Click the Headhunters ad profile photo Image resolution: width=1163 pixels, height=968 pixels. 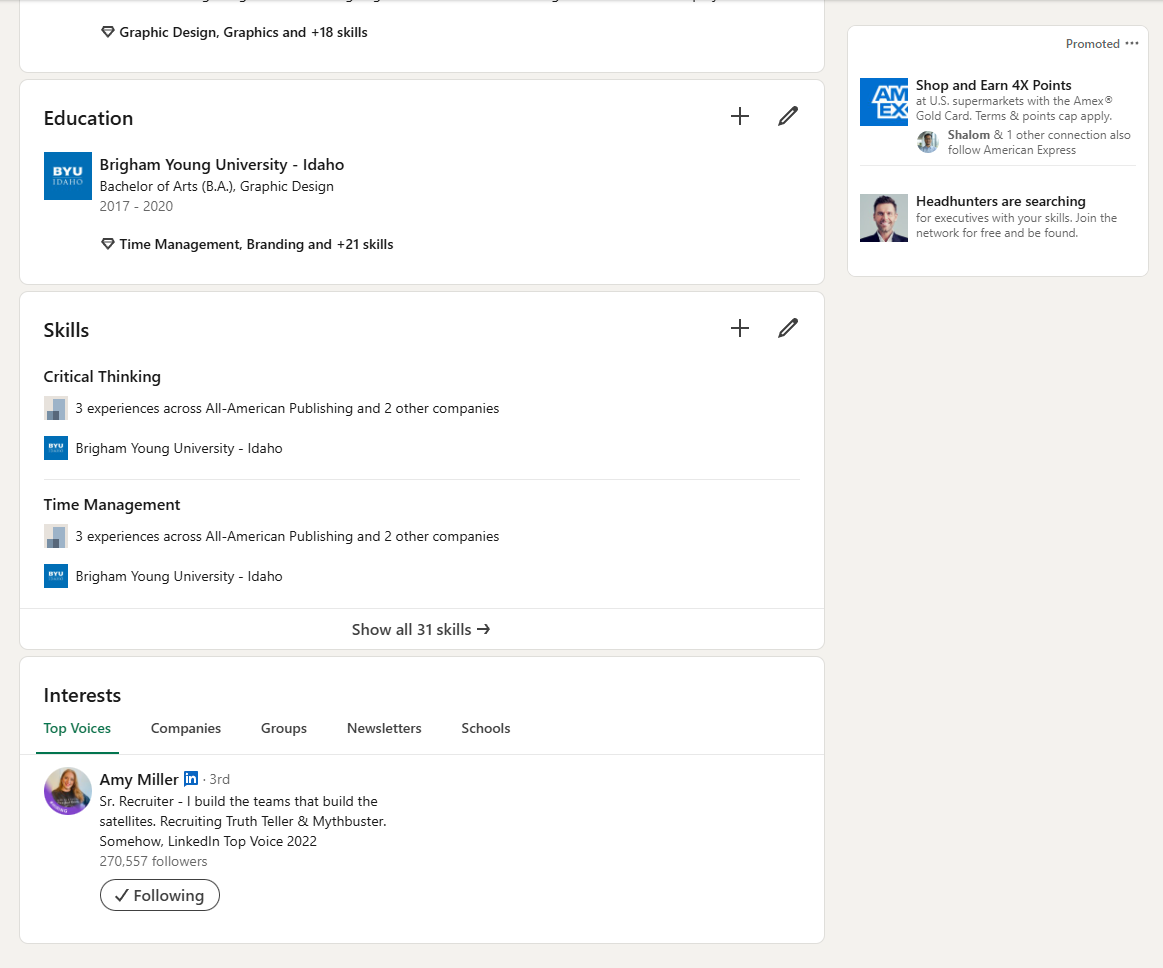(883, 218)
